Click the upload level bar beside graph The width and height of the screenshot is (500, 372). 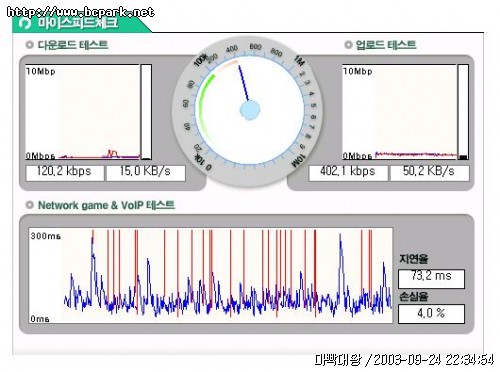pyautogui.click(x=463, y=112)
